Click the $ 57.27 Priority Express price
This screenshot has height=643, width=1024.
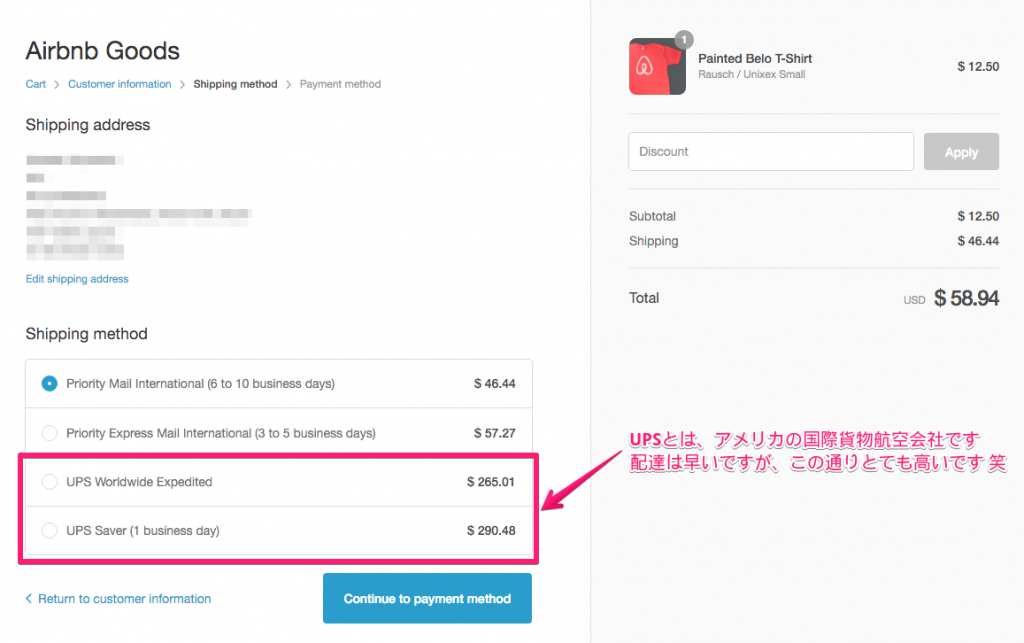[x=494, y=433]
